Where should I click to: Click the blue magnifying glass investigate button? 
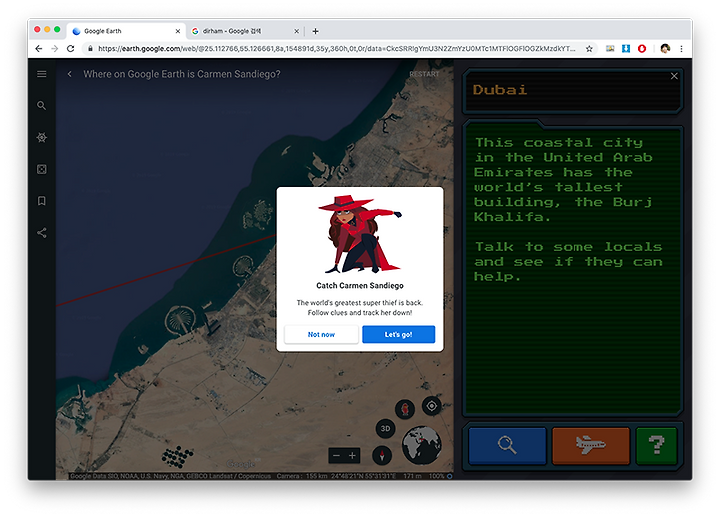[507, 445]
